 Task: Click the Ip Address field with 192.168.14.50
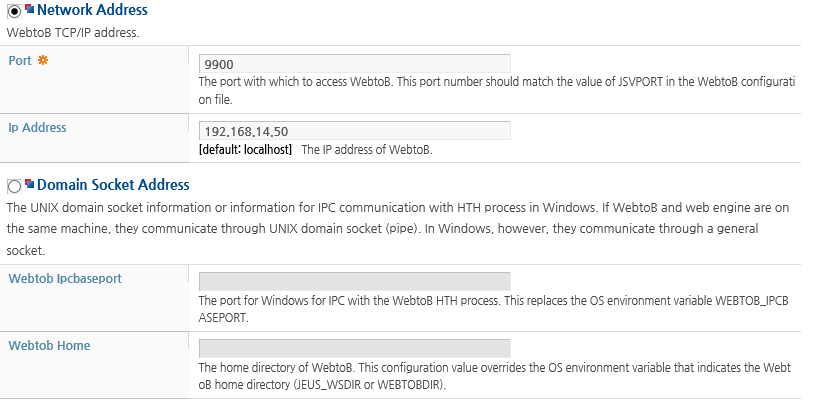point(355,131)
